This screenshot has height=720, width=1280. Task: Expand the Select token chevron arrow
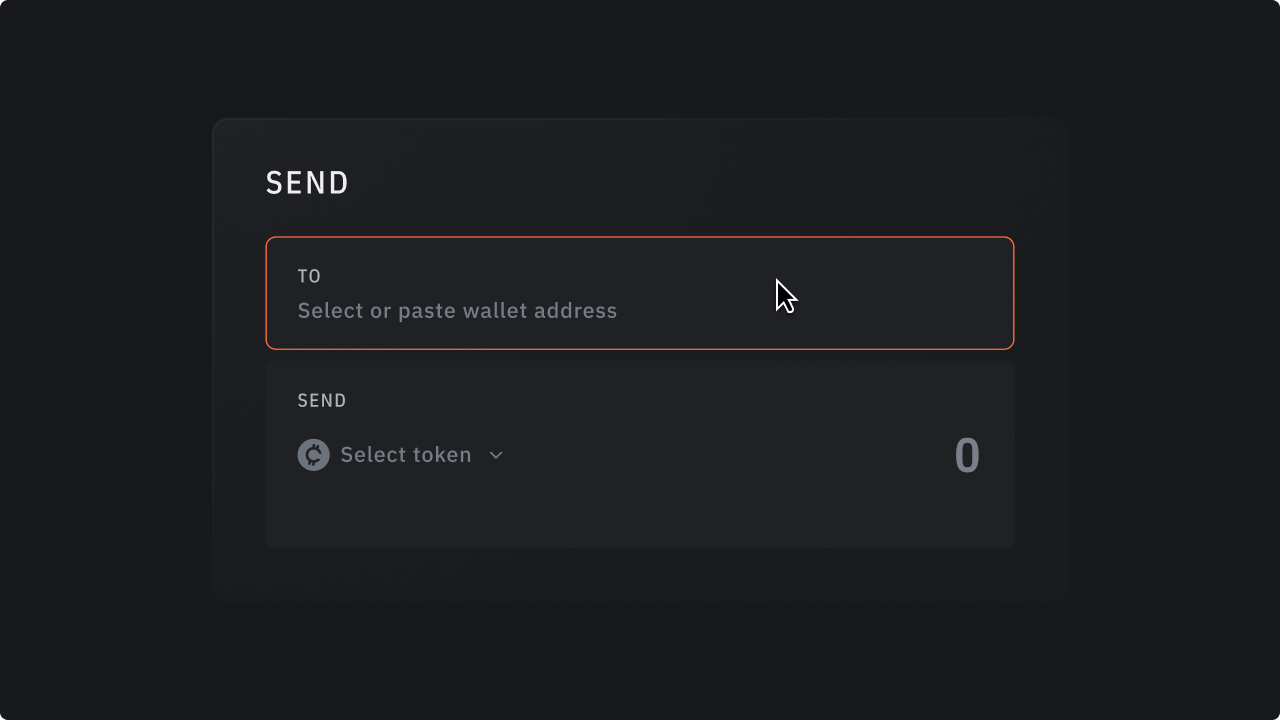coord(496,455)
